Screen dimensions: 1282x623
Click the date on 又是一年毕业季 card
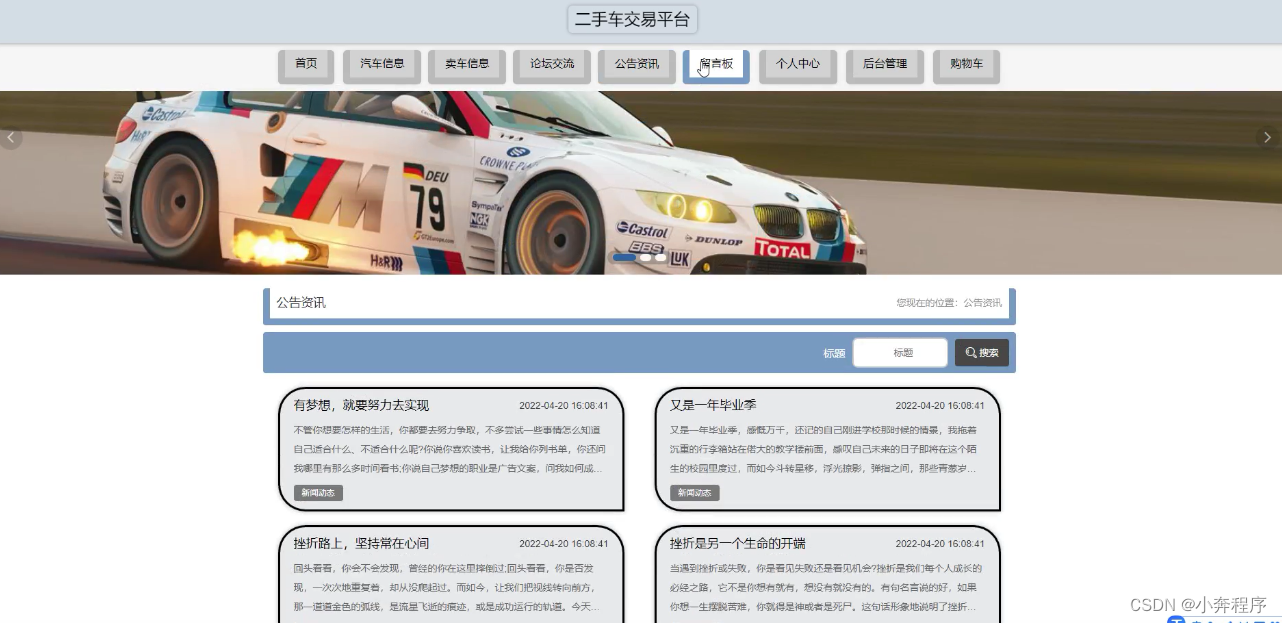(x=940, y=406)
